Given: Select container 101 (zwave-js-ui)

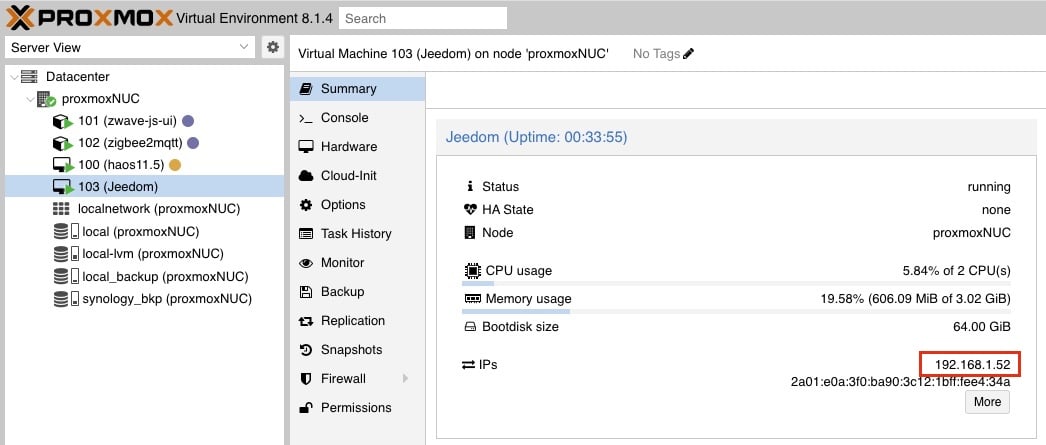Looking at the screenshot, I should pyautogui.click(x=127, y=121).
